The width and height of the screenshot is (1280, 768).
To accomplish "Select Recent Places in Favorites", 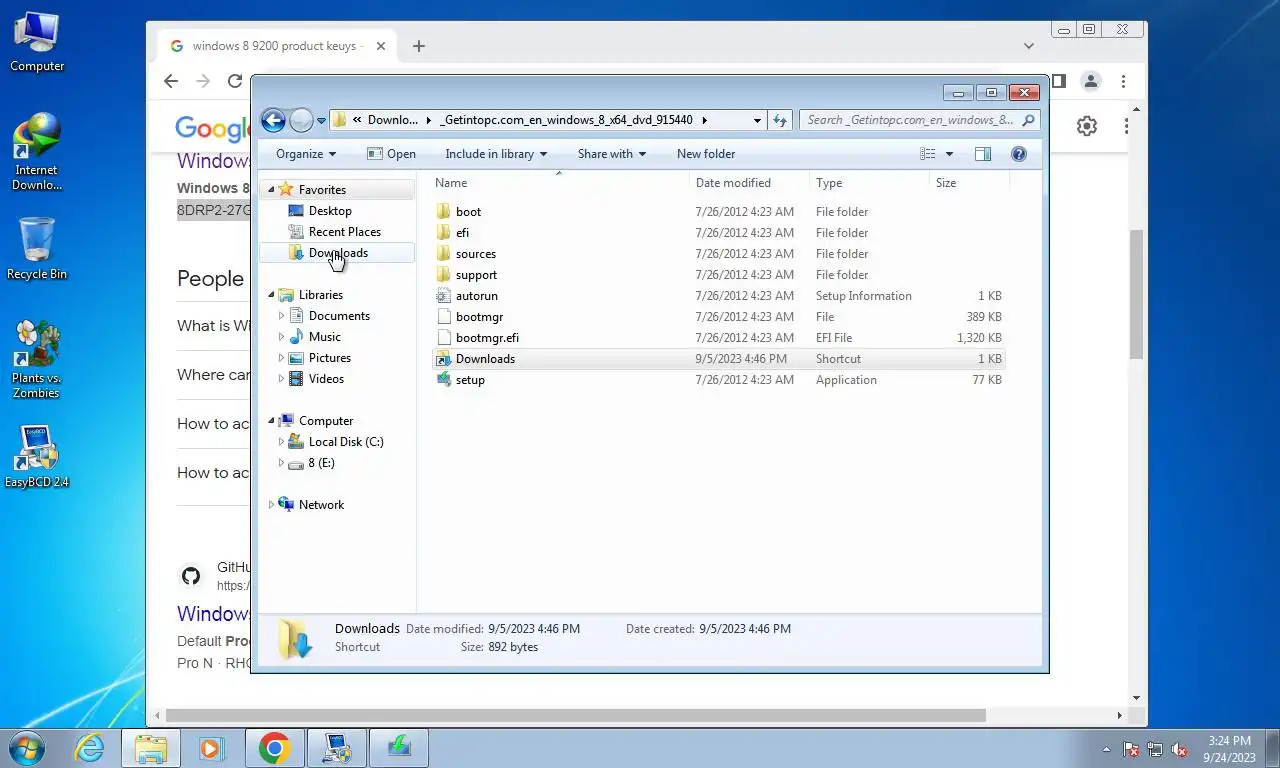I will 345,232.
